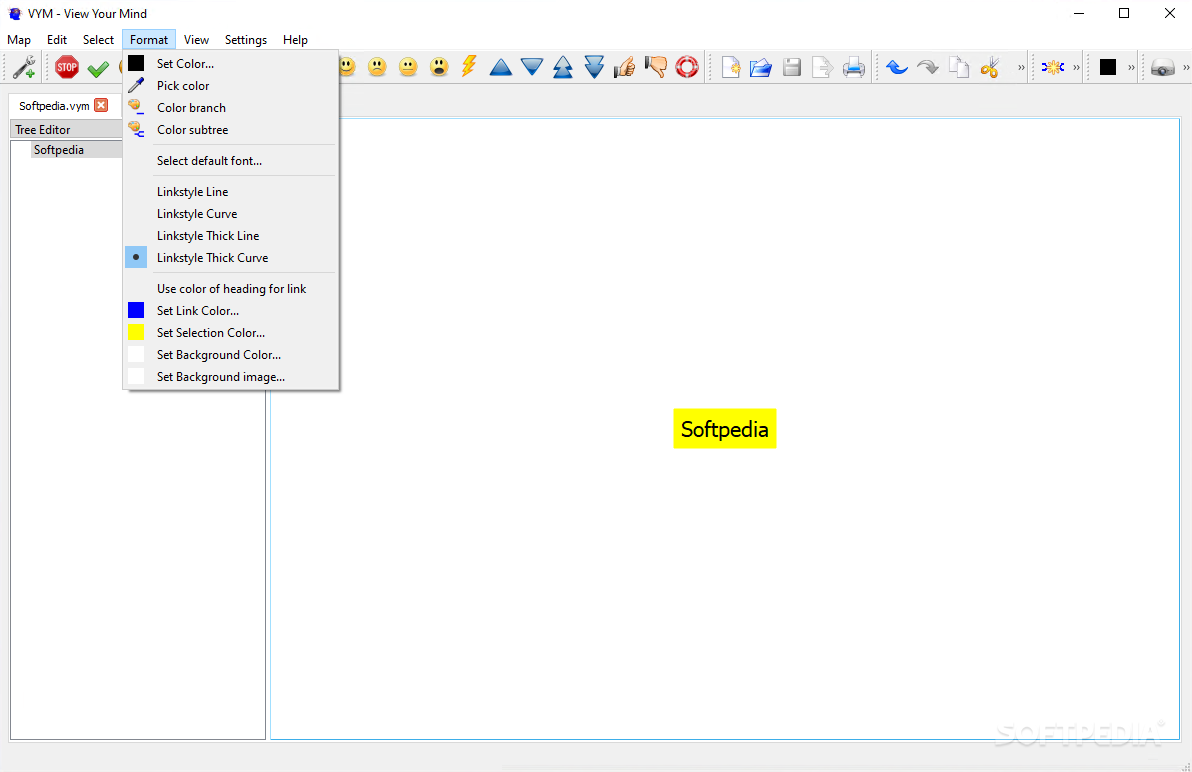Select Linkstyle Thick Curve option
This screenshot has width=1192, height=772.
click(x=230, y=258)
